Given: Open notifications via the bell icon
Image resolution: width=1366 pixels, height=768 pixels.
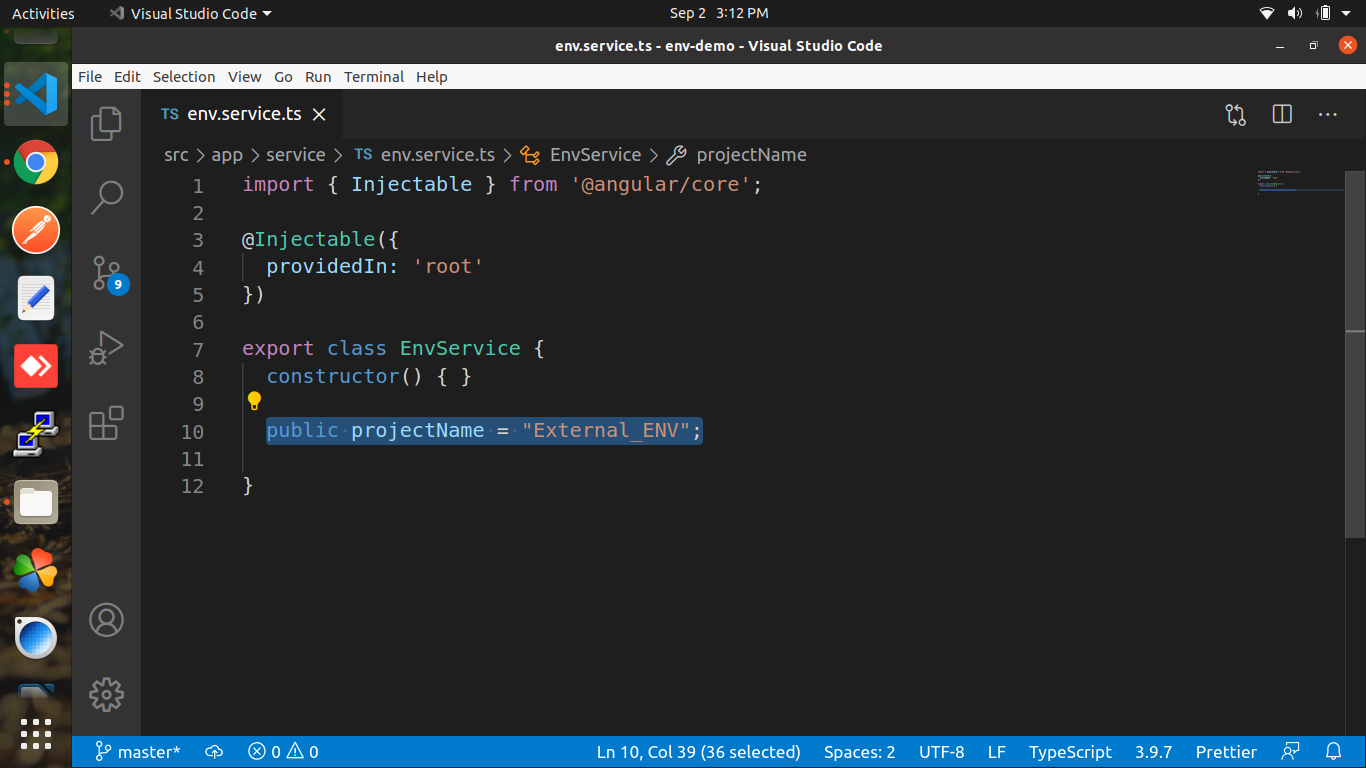Looking at the screenshot, I should click(1334, 751).
